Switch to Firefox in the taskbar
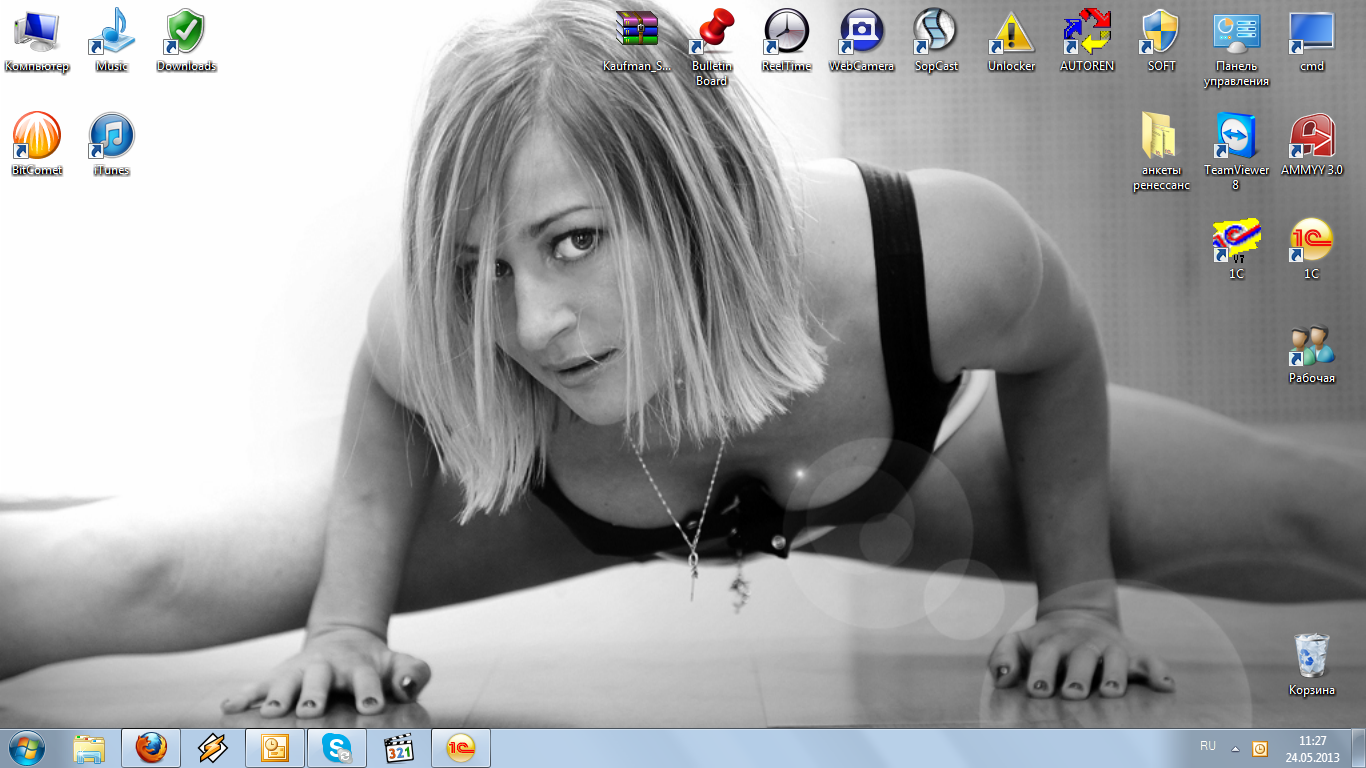 (151, 748)
